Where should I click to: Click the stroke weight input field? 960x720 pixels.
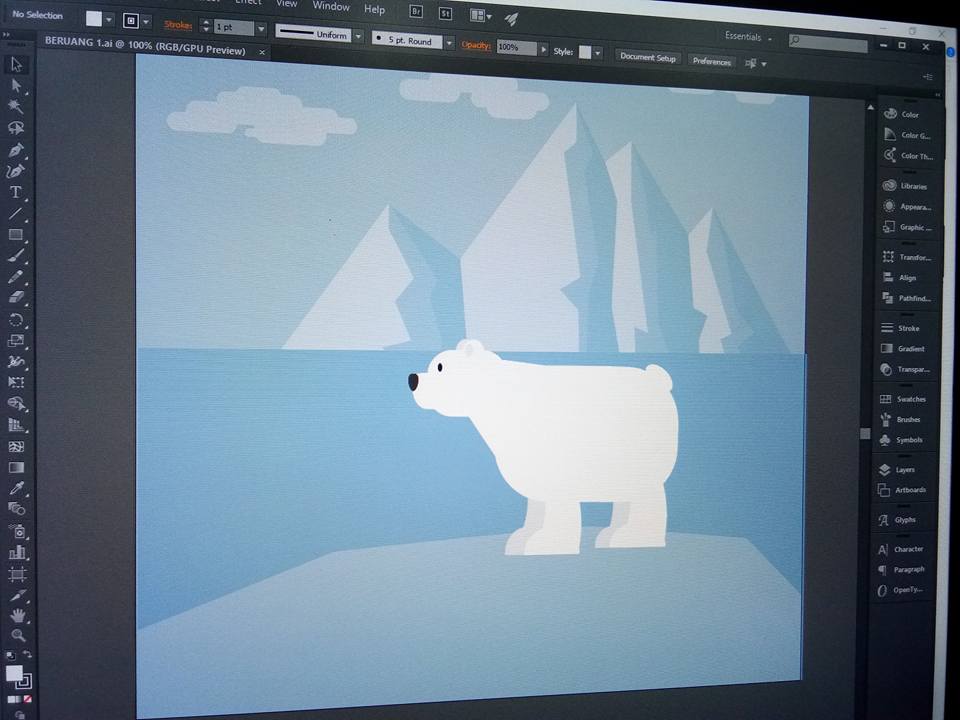point(234,28)
